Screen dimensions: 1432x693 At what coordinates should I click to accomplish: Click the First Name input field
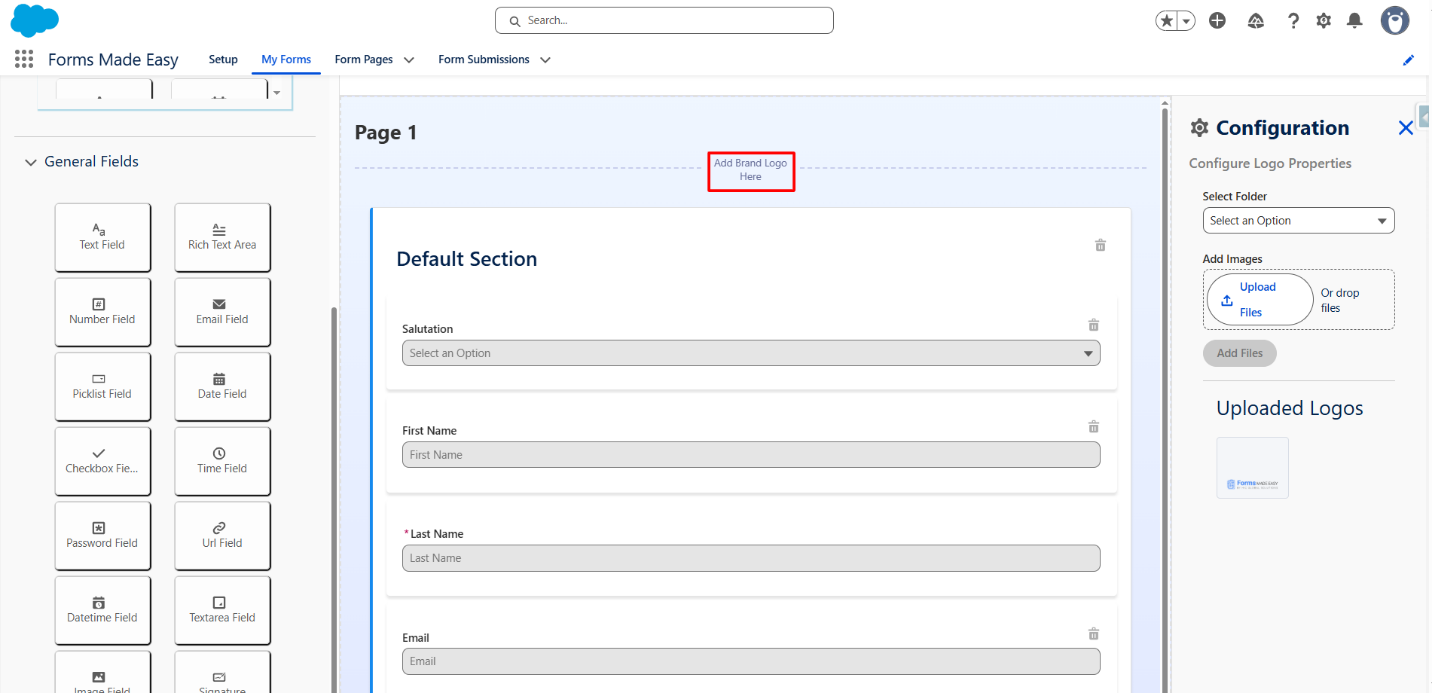750,455
